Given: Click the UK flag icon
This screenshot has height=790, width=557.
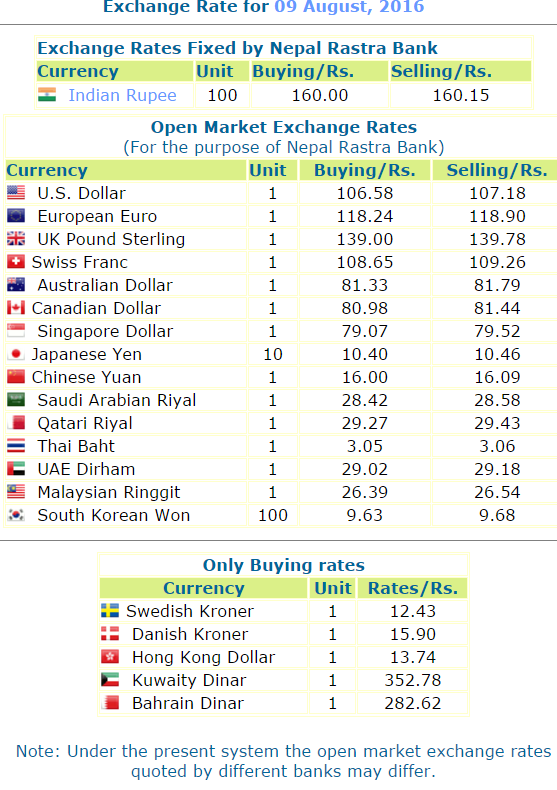Looking at the screenshot, I should [16, 238].
